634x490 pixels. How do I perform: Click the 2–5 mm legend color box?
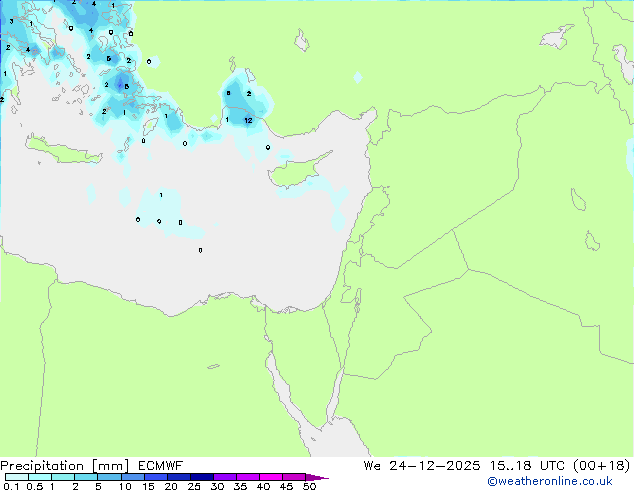point(86,477)
